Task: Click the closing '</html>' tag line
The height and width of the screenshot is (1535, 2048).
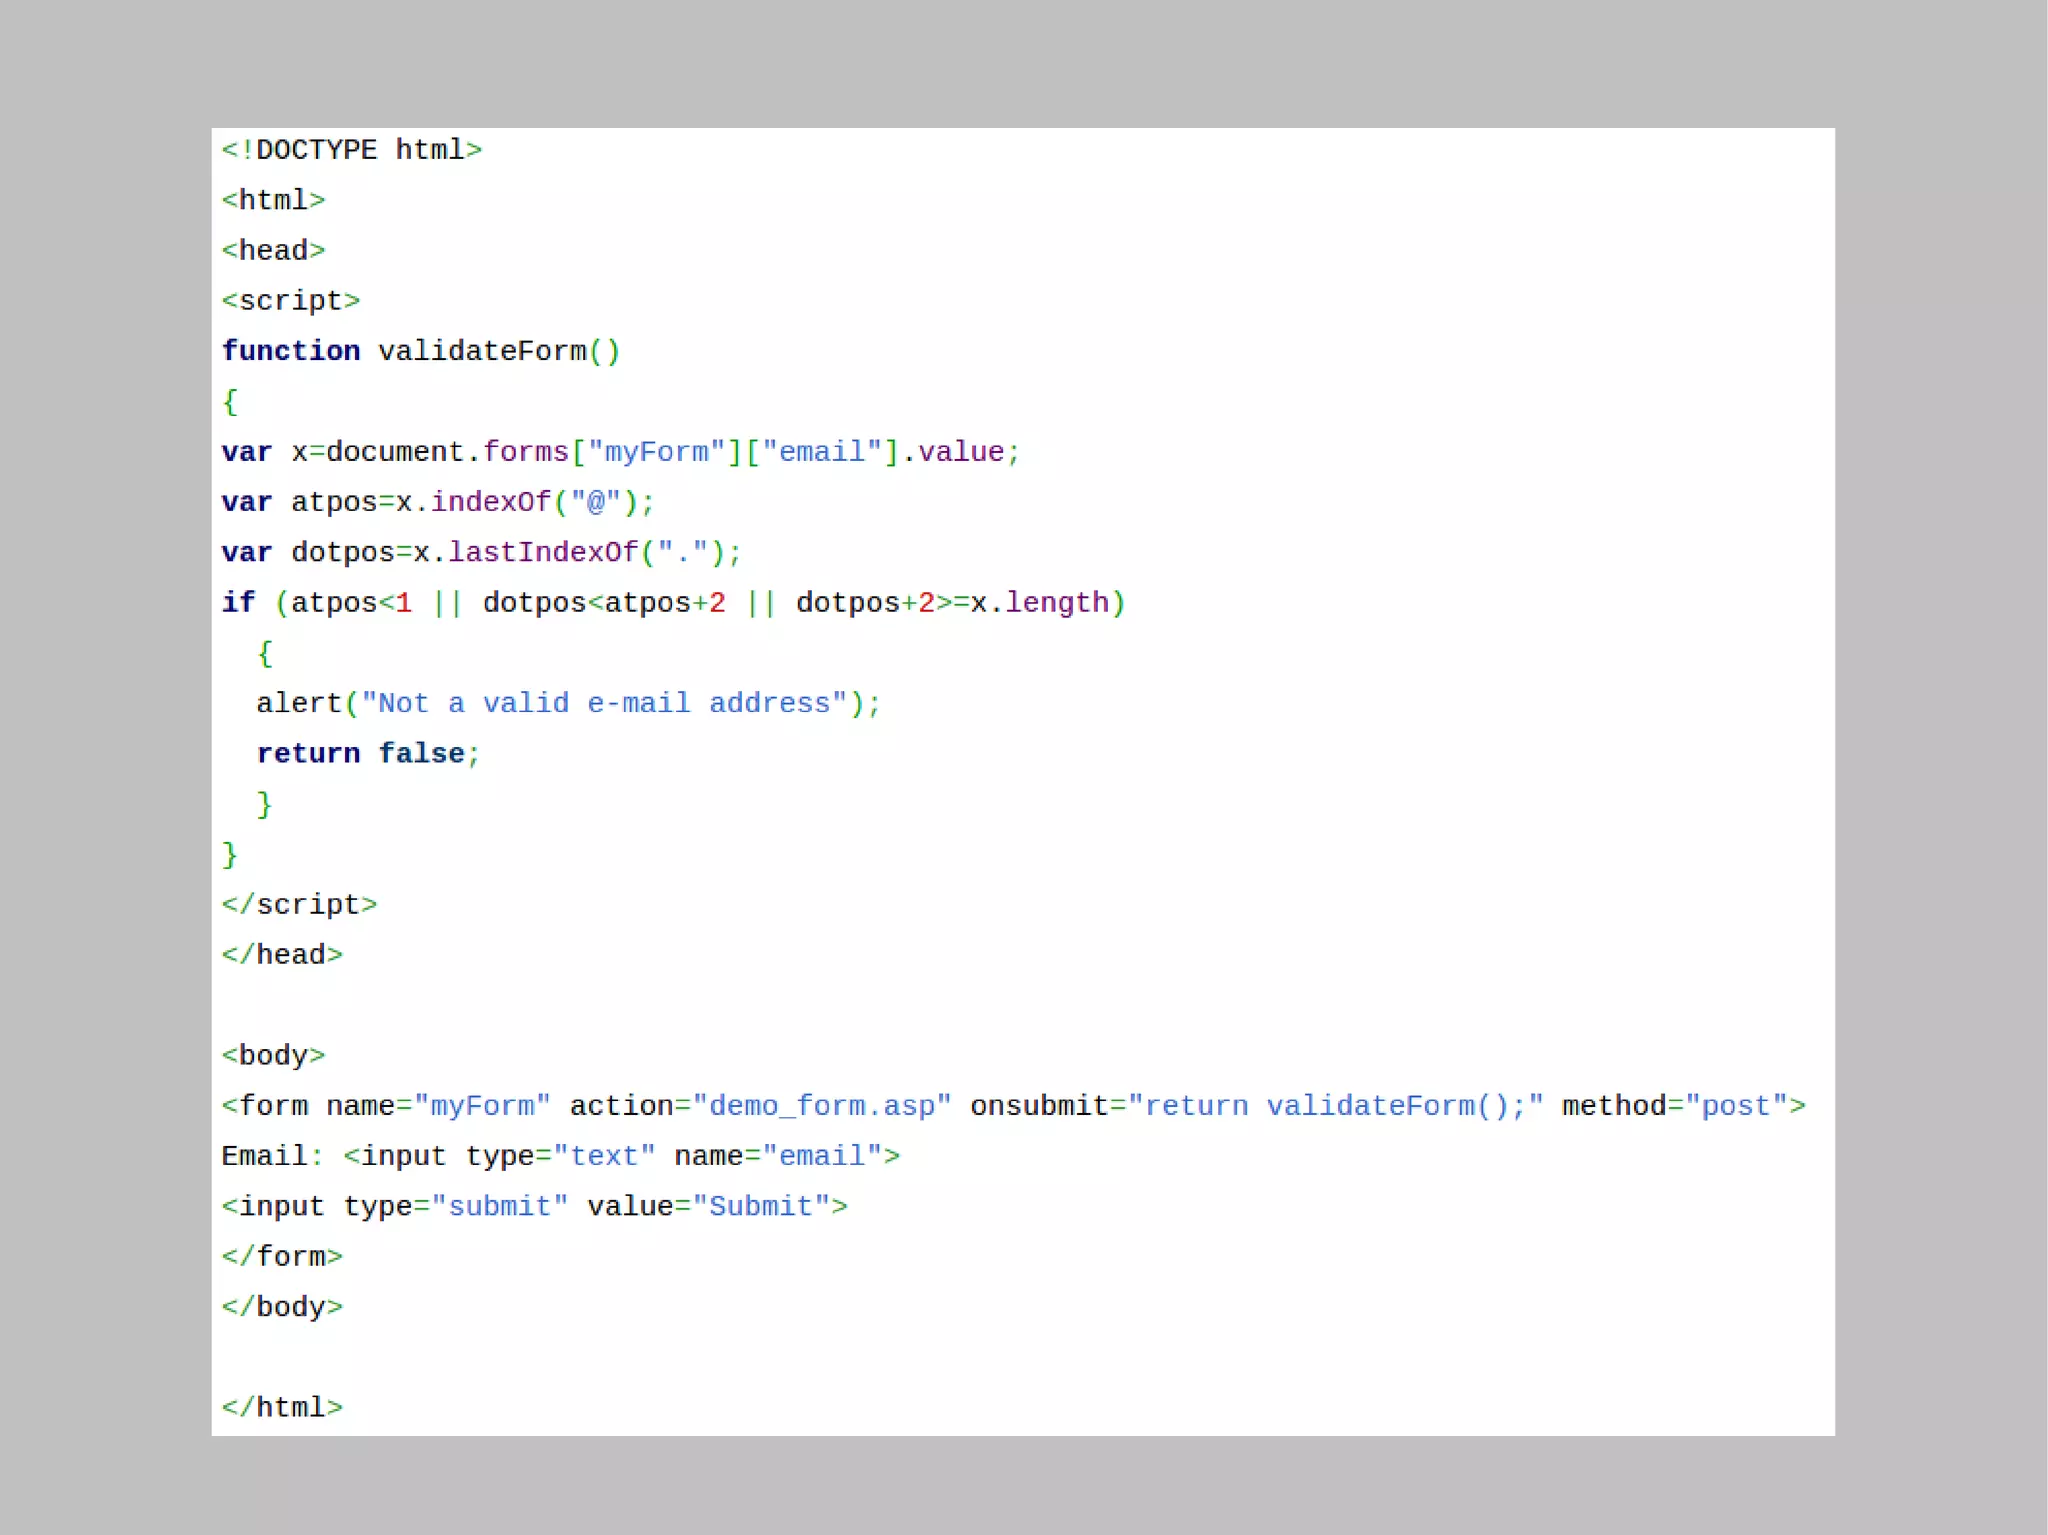Action: click(x=282, y=1407)
